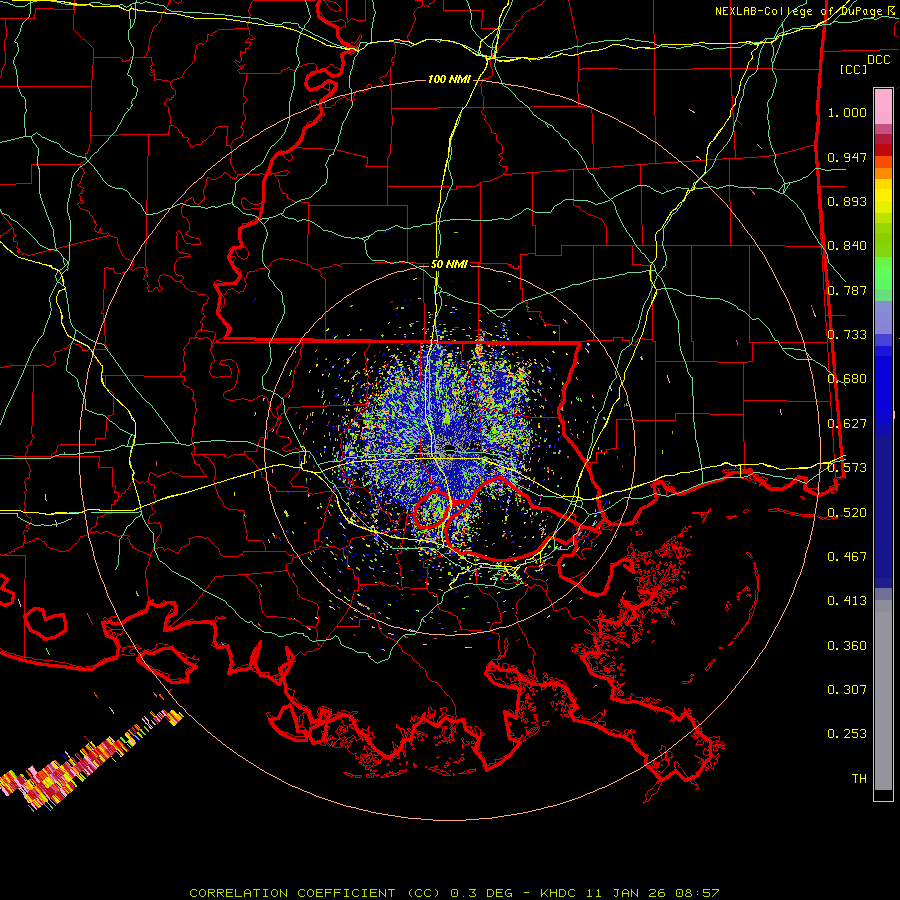Click the DCC product label
The image size is (900, 900).
[x=878, y=60]
